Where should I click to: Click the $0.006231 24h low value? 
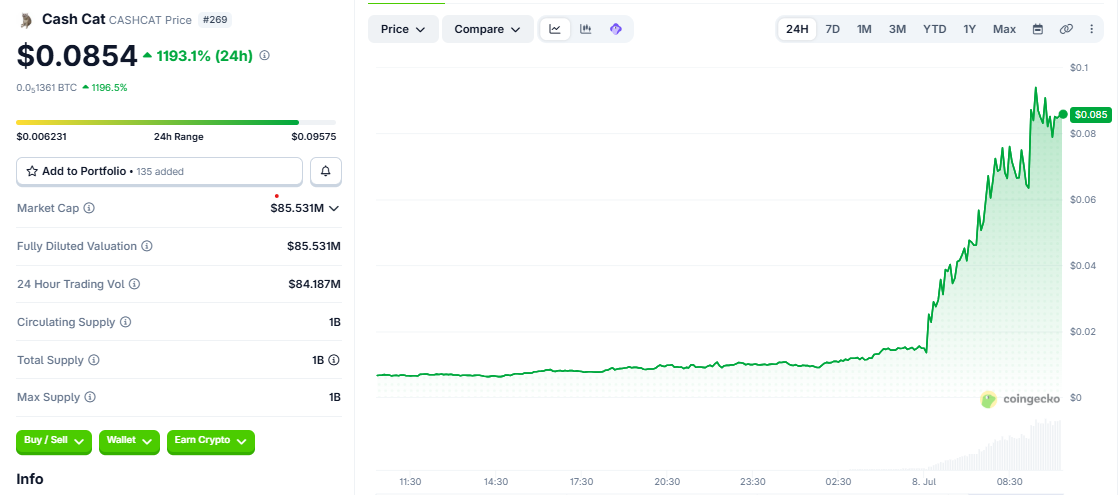(41, 136)
